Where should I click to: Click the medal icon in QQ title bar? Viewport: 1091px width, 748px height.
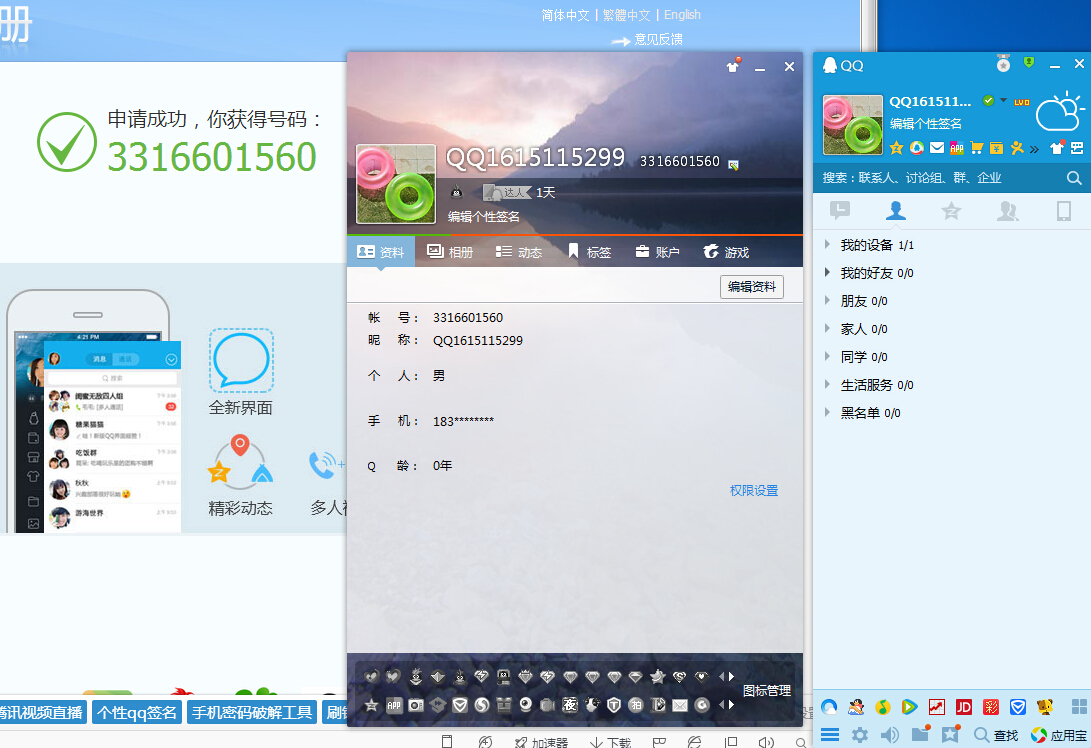tap(1003, 63)
